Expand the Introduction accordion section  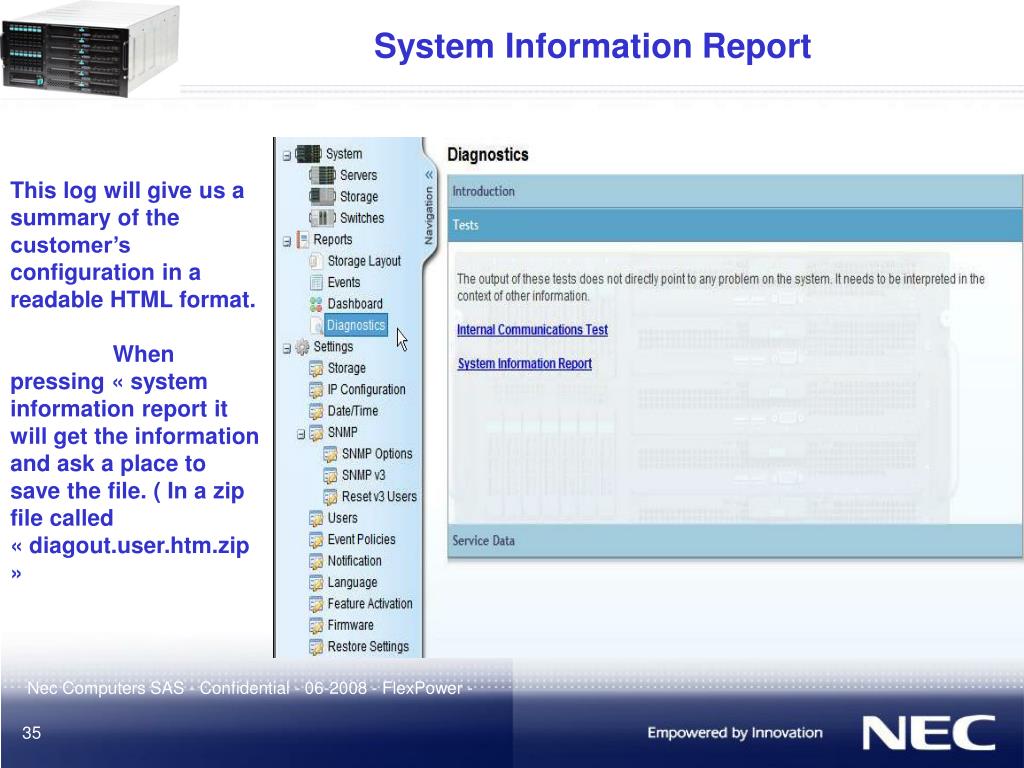point(735,191)
